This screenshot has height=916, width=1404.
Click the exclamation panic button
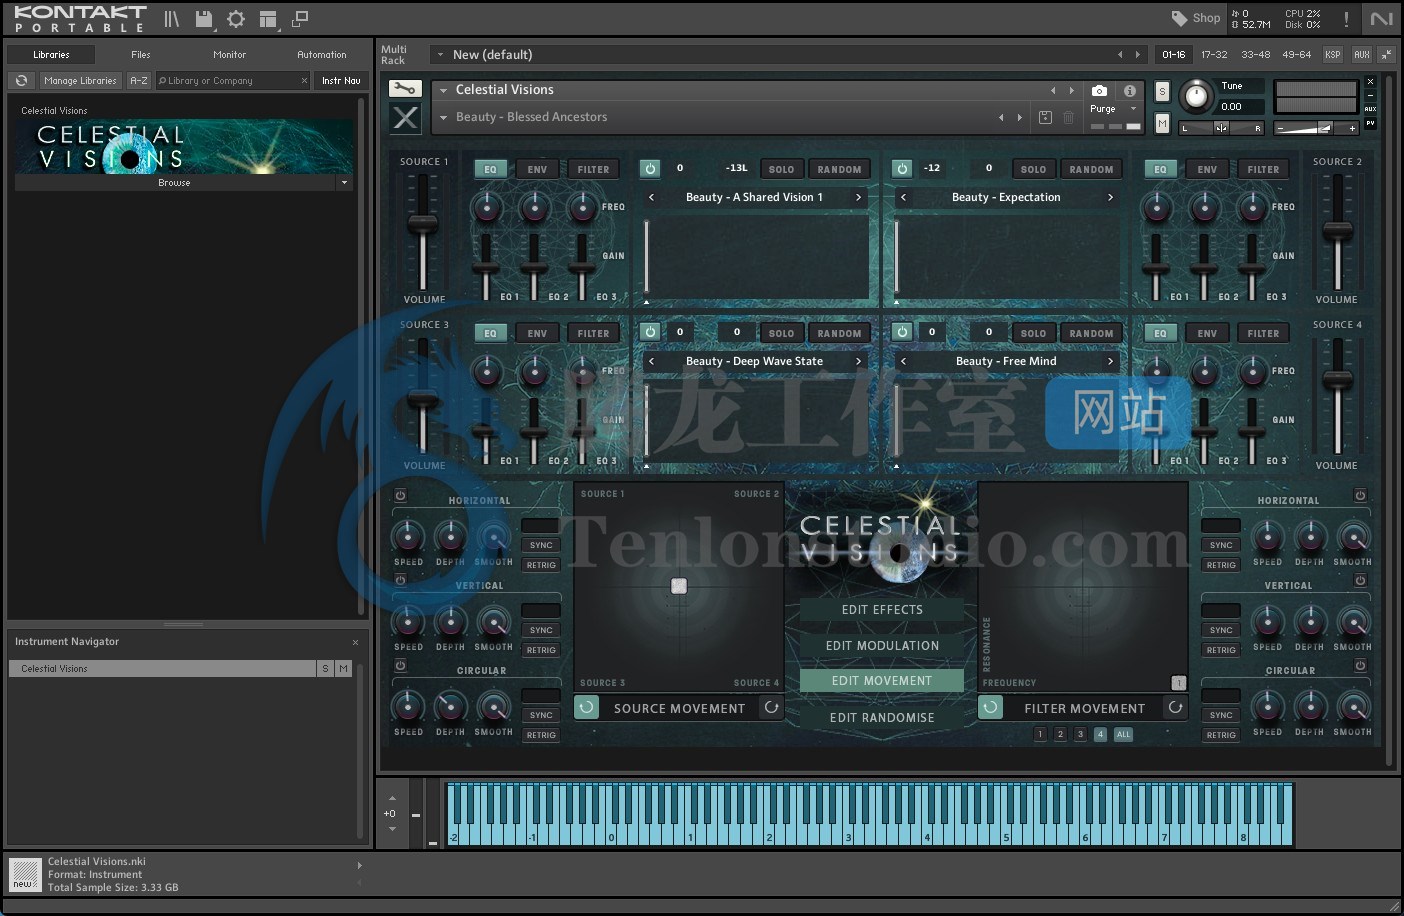tap(1346, 18)
